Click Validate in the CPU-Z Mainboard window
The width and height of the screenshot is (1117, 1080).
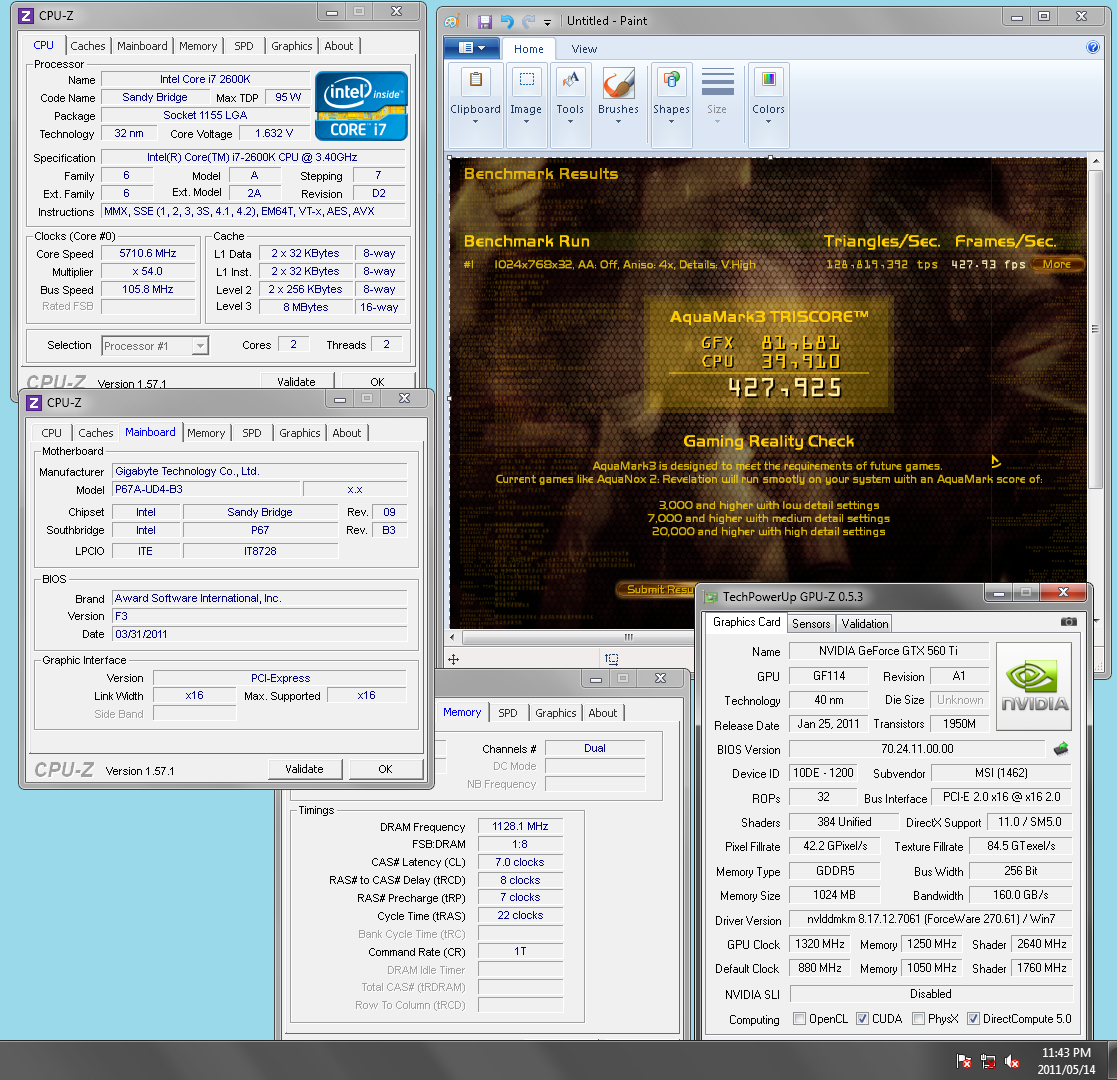304,769
